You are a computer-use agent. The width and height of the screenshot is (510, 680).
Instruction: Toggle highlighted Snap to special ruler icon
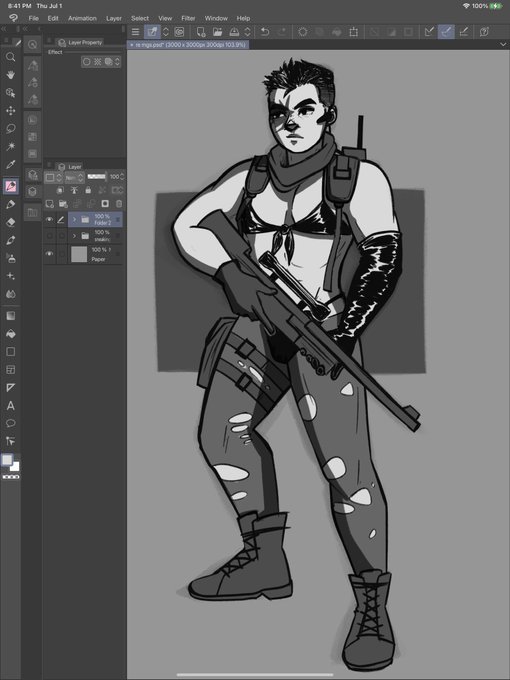[x=446, y=32]
